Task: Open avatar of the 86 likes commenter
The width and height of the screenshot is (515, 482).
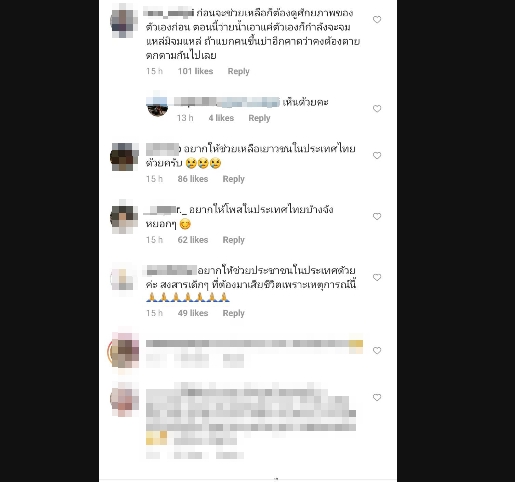Action: click(x=124, y=157)
